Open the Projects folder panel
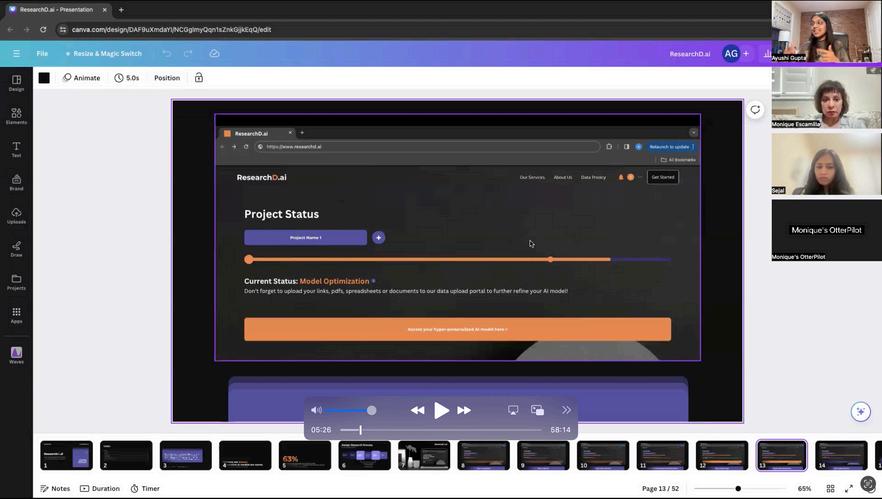The image size is (882, 499). click(x=16, y=282)
